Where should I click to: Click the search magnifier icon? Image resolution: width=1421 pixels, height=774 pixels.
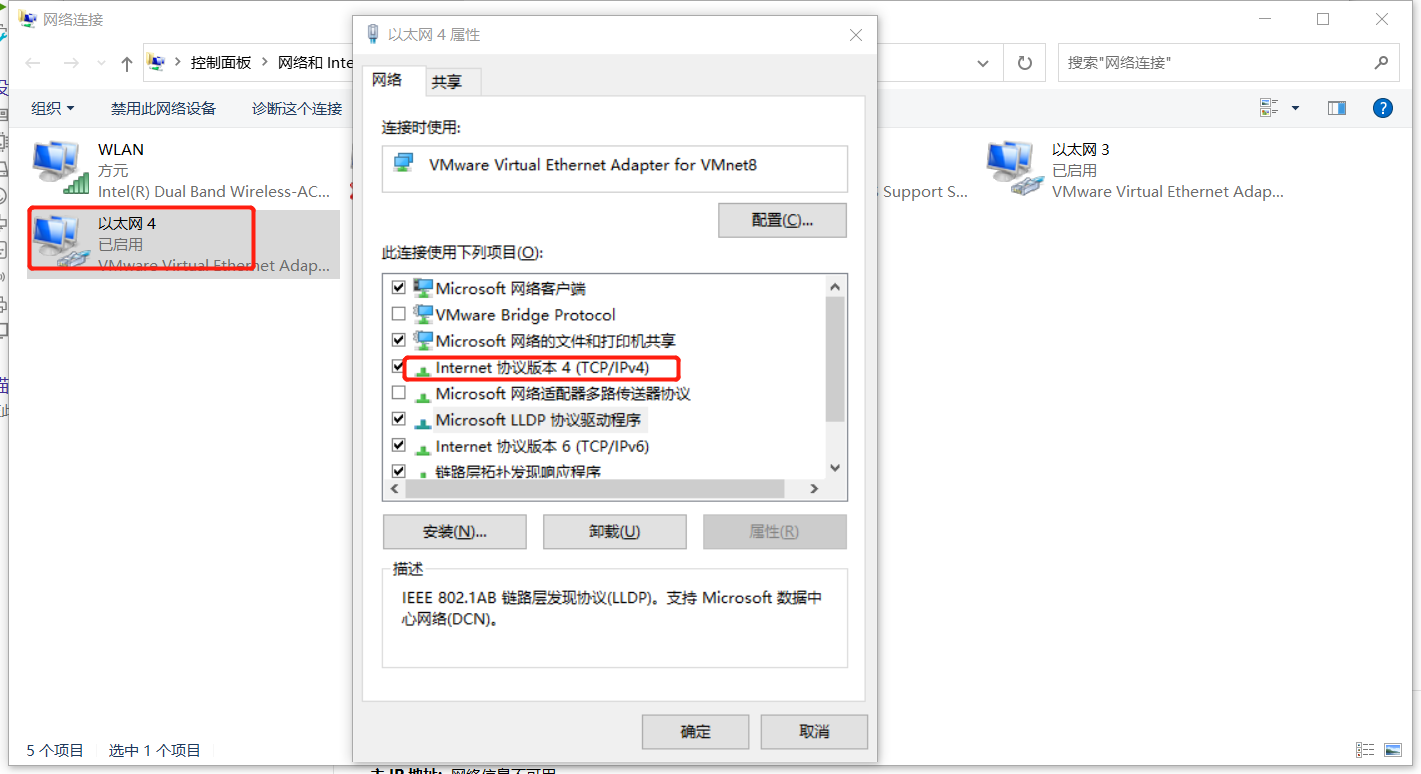pyautogui.click(x=1381, y=62)
